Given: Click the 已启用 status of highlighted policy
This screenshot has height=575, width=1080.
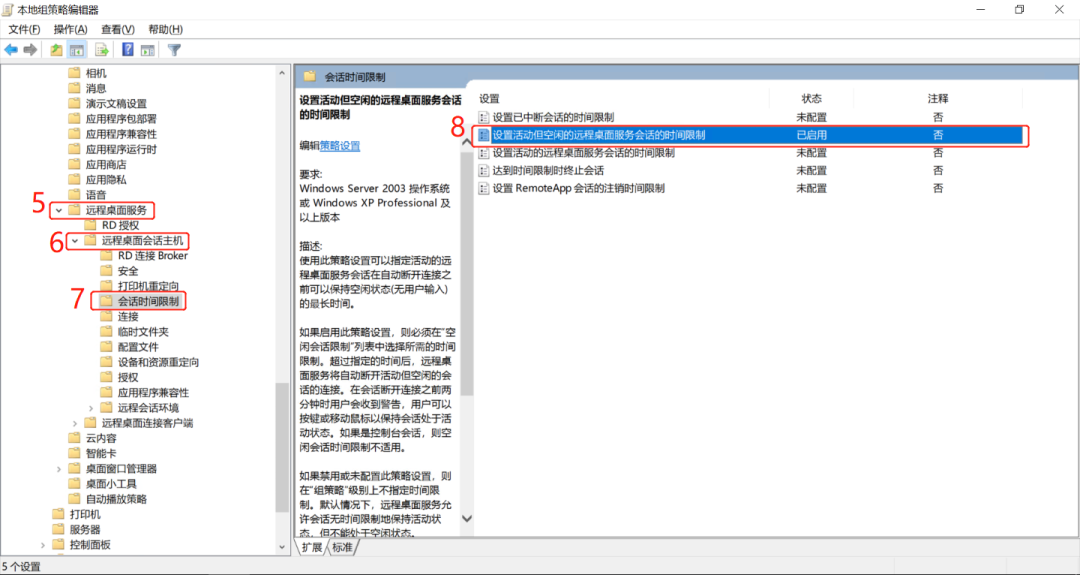Looking at the screenshot, I should click(811, 135).
